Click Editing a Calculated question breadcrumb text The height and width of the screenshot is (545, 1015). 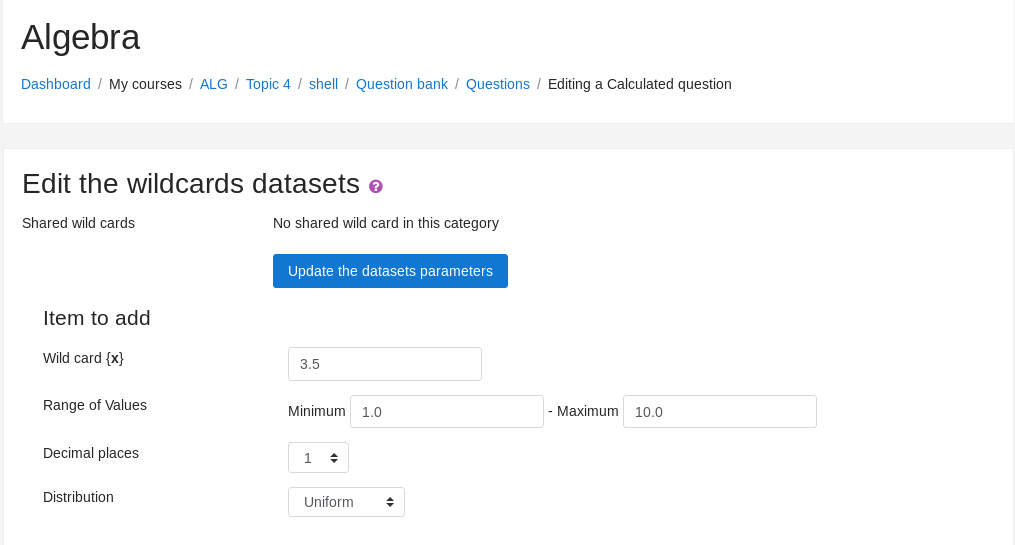[640, 84]
